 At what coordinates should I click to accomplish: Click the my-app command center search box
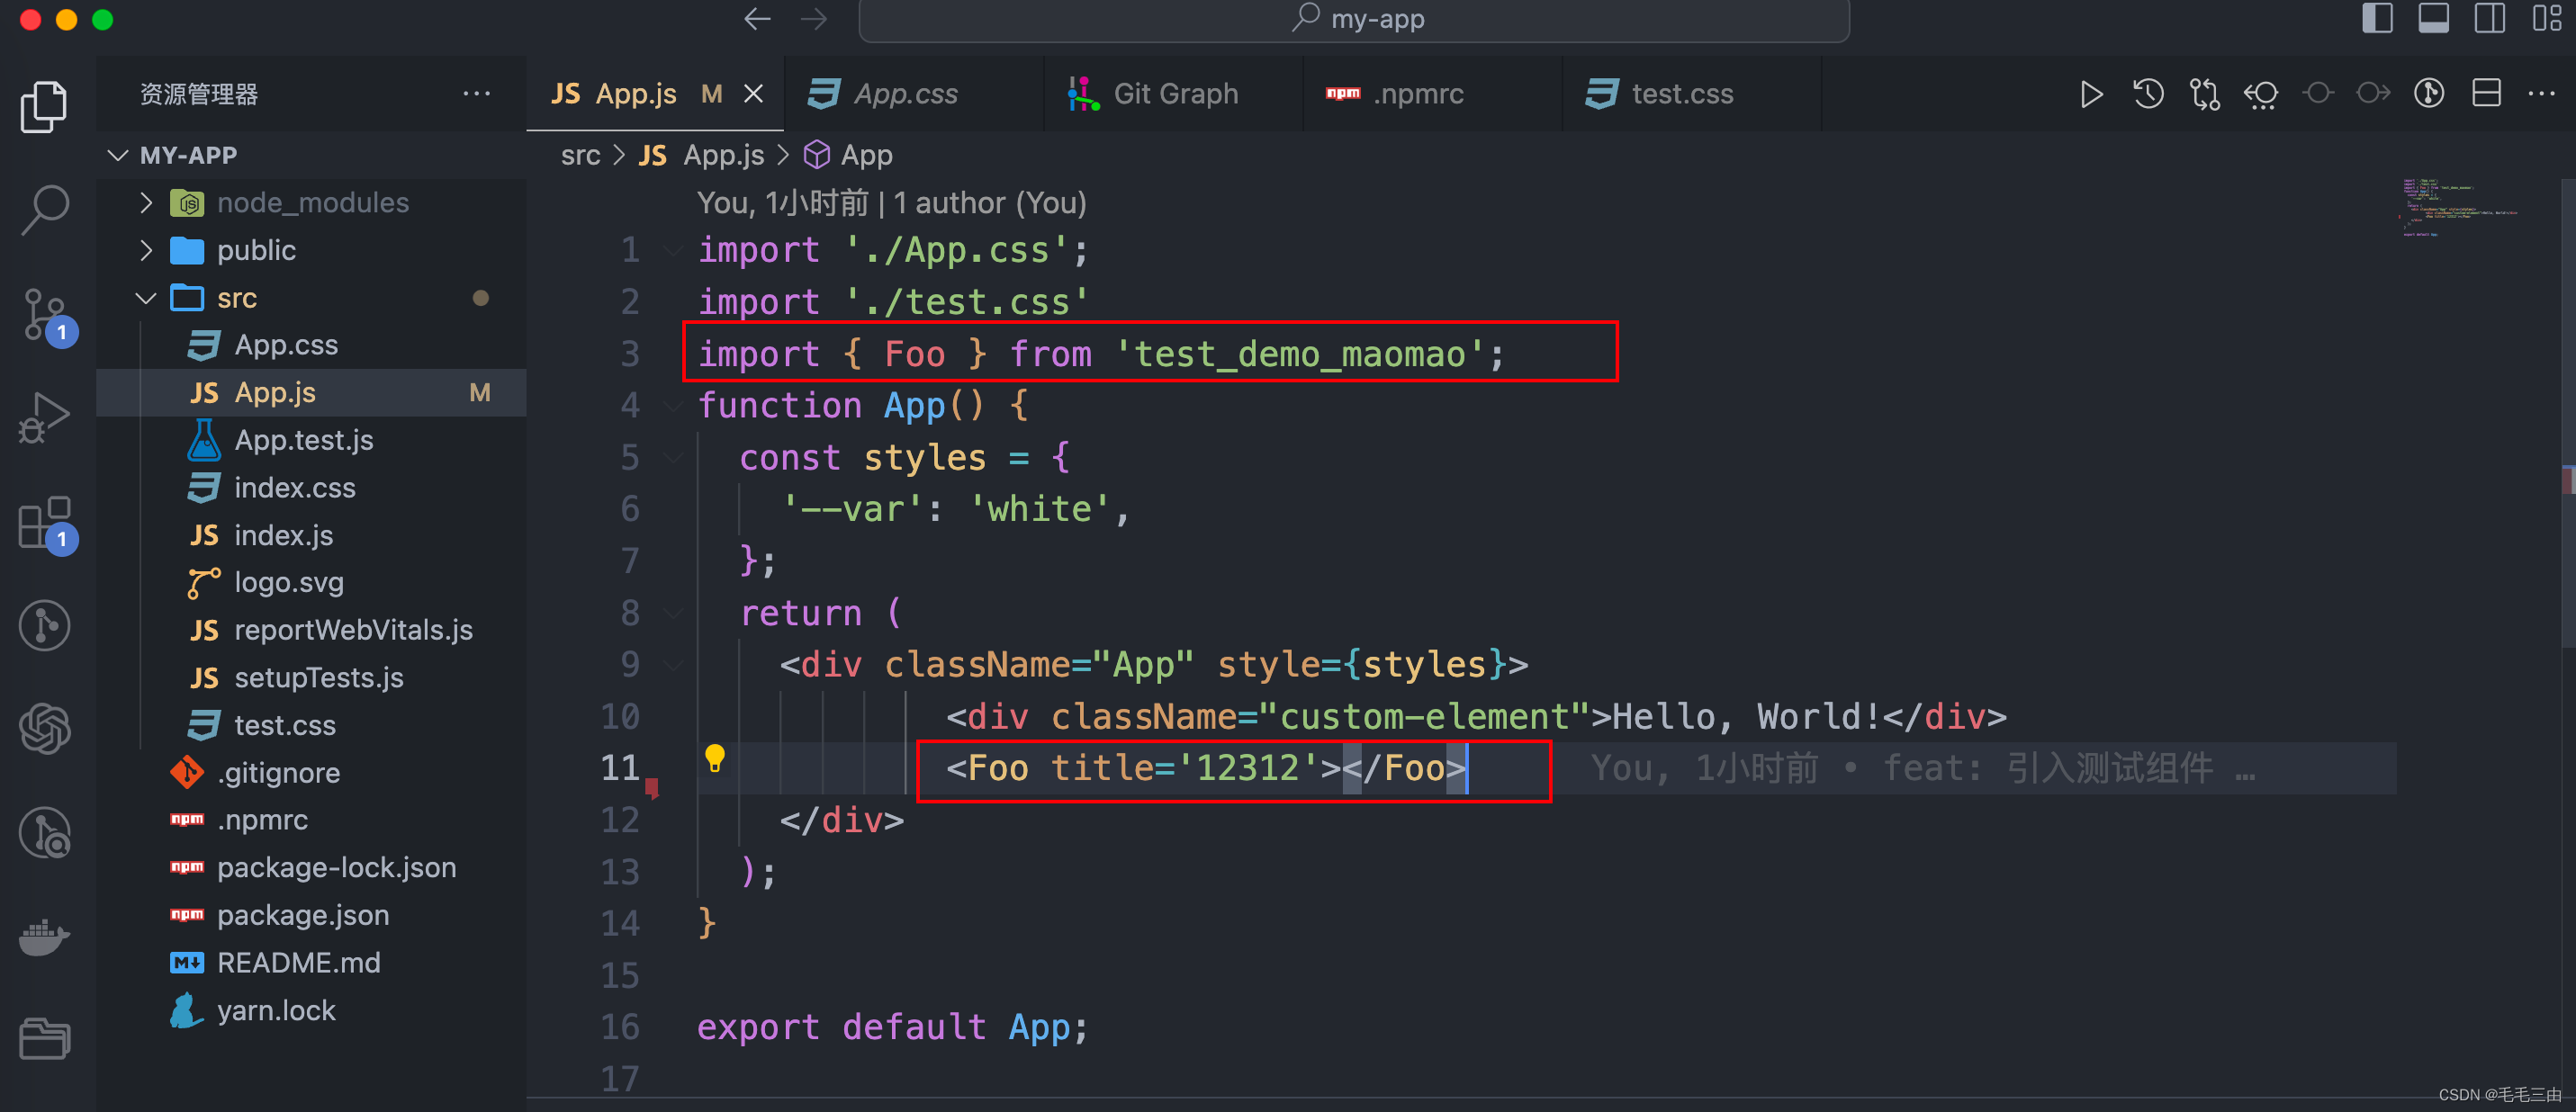[x=1354, y=20]
